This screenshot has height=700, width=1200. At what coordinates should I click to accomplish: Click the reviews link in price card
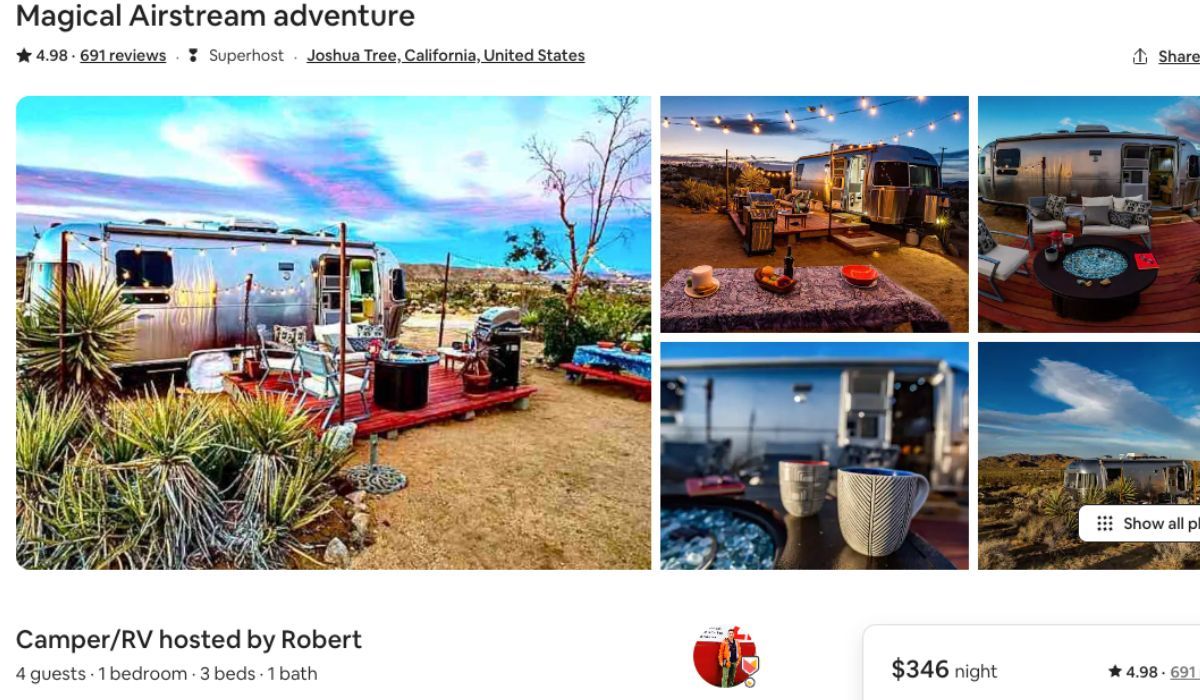click(1184, 672)
